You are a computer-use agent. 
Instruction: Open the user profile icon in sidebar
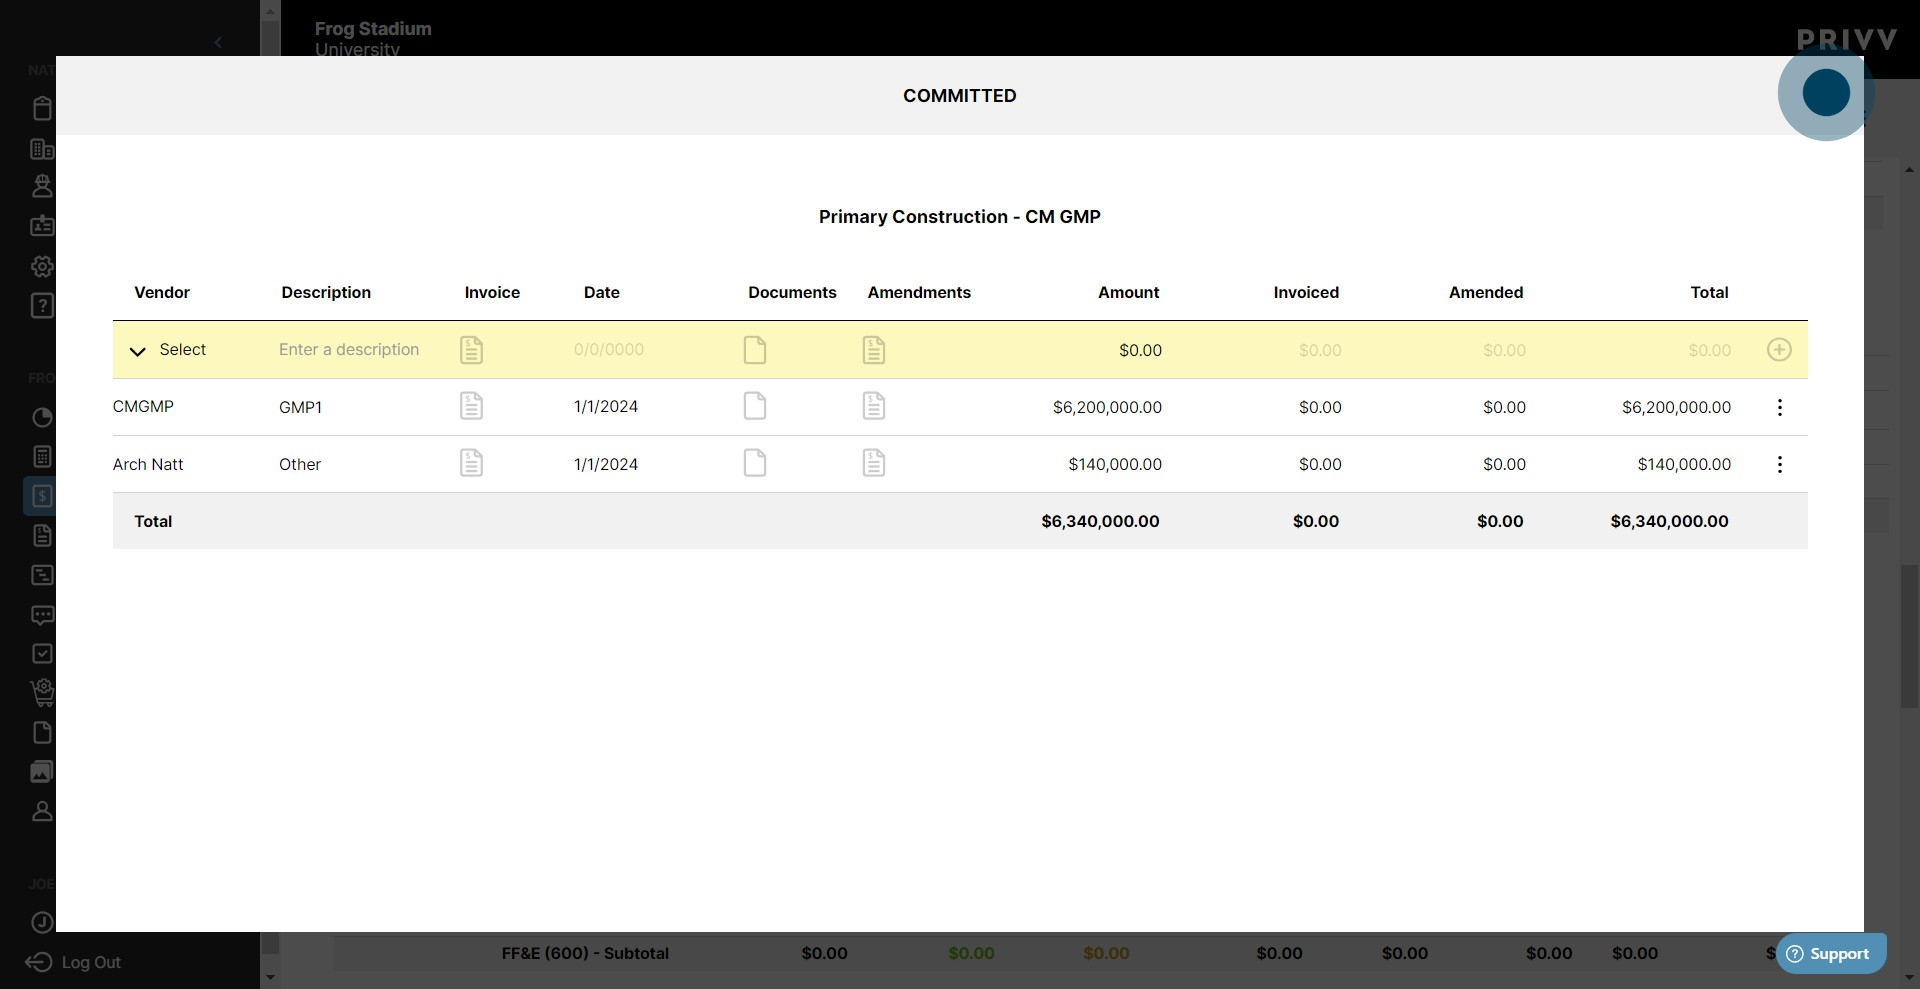tap(42, 811)
